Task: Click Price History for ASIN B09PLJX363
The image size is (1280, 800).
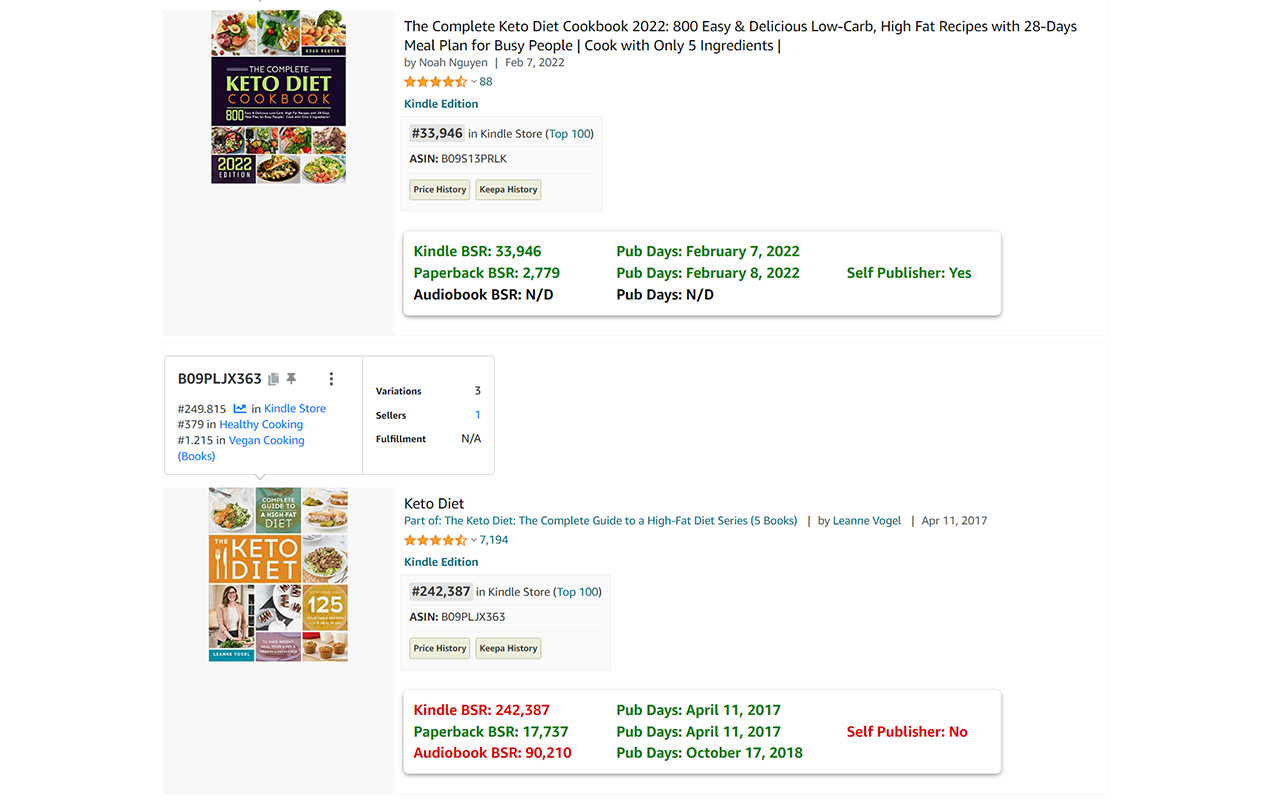Action: pos(440,648)
